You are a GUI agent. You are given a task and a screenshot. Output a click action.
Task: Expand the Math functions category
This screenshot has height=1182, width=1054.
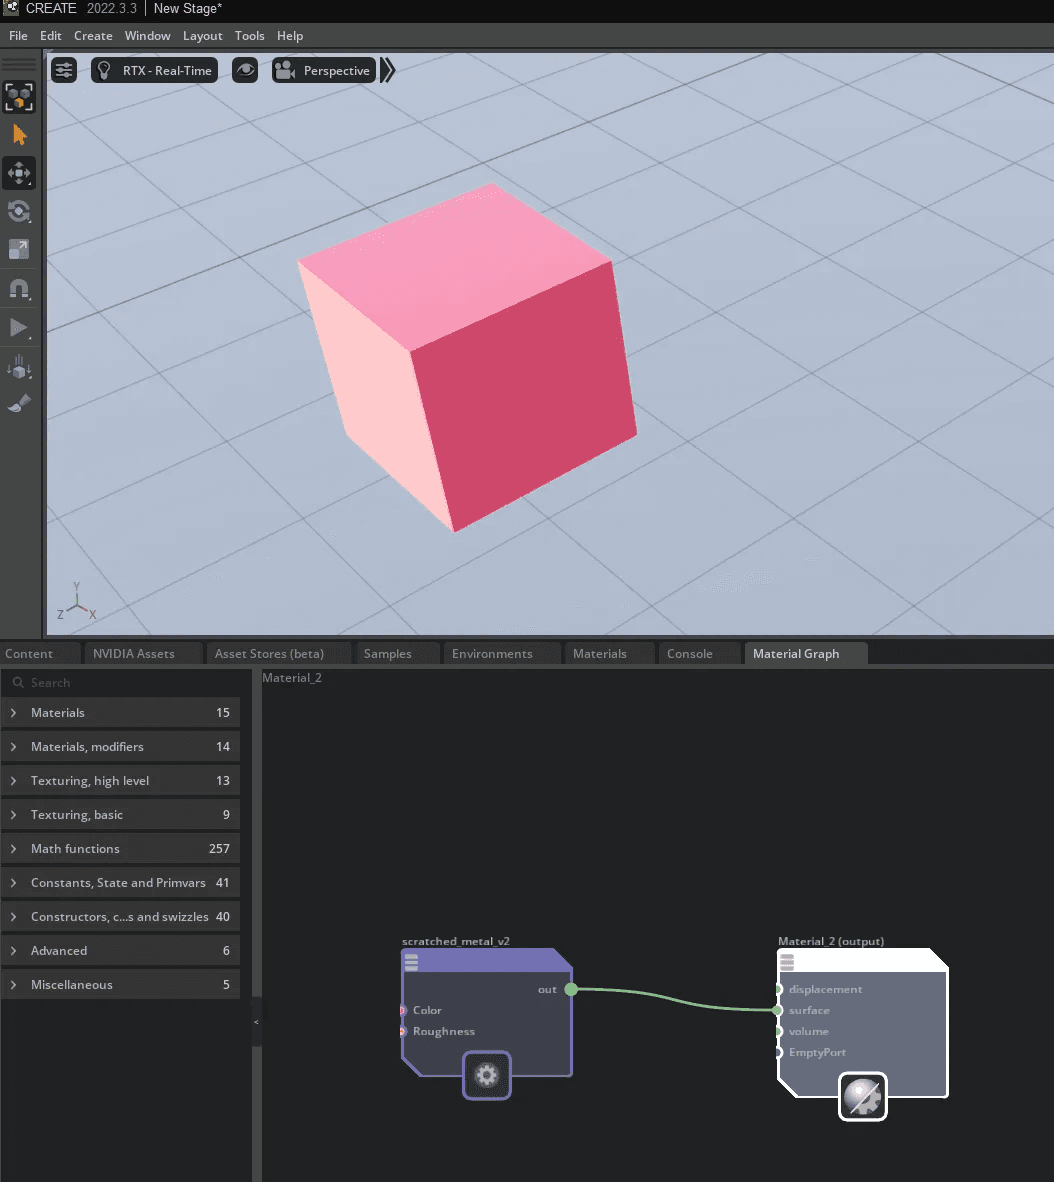(x=120, y=849)
